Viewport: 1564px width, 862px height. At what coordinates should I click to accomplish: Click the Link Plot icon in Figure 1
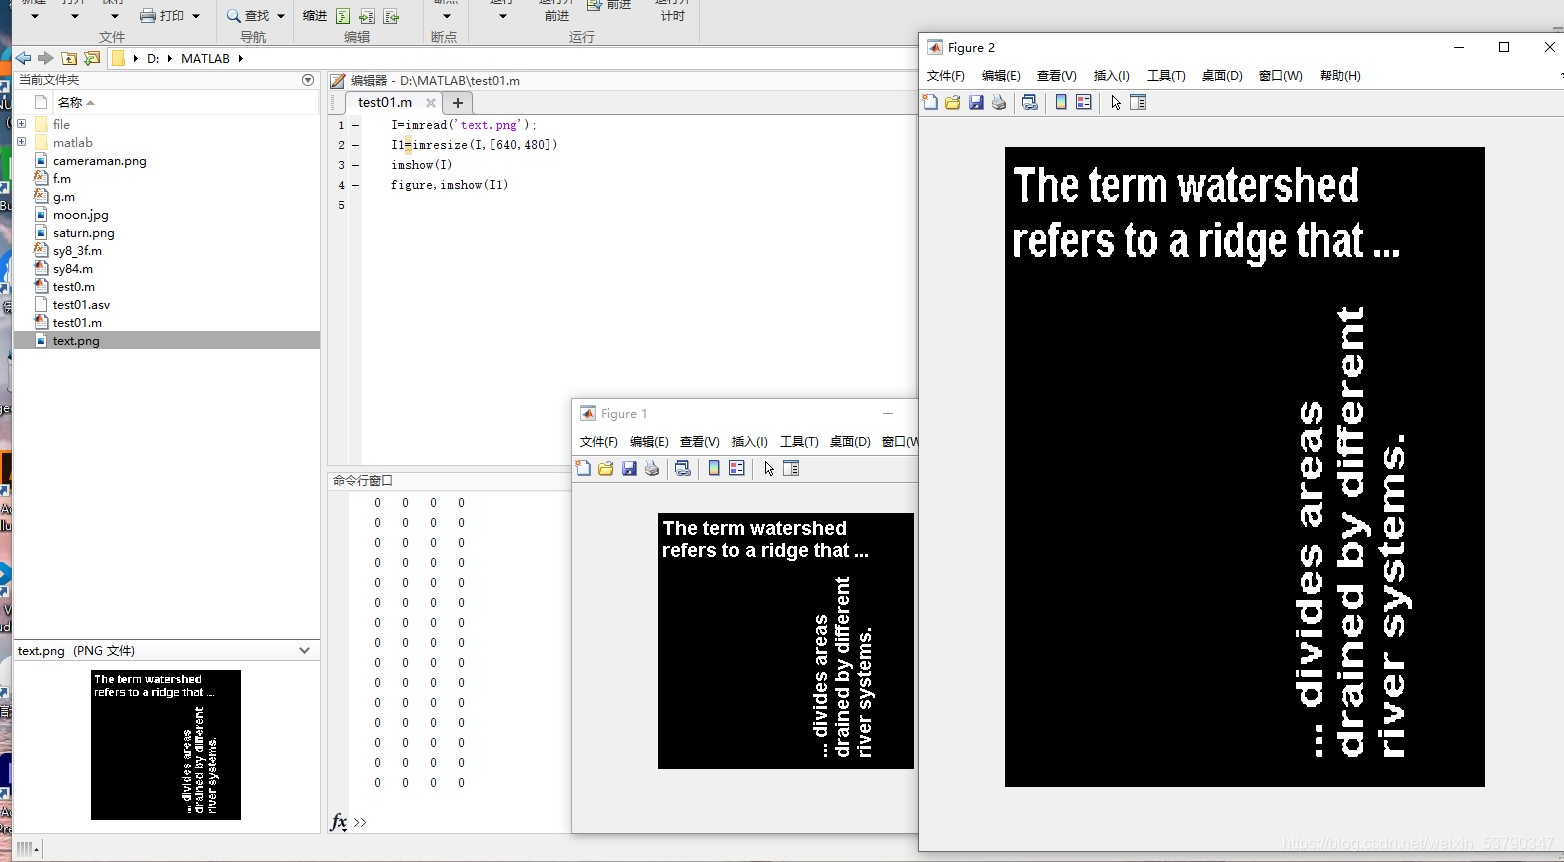683,468
